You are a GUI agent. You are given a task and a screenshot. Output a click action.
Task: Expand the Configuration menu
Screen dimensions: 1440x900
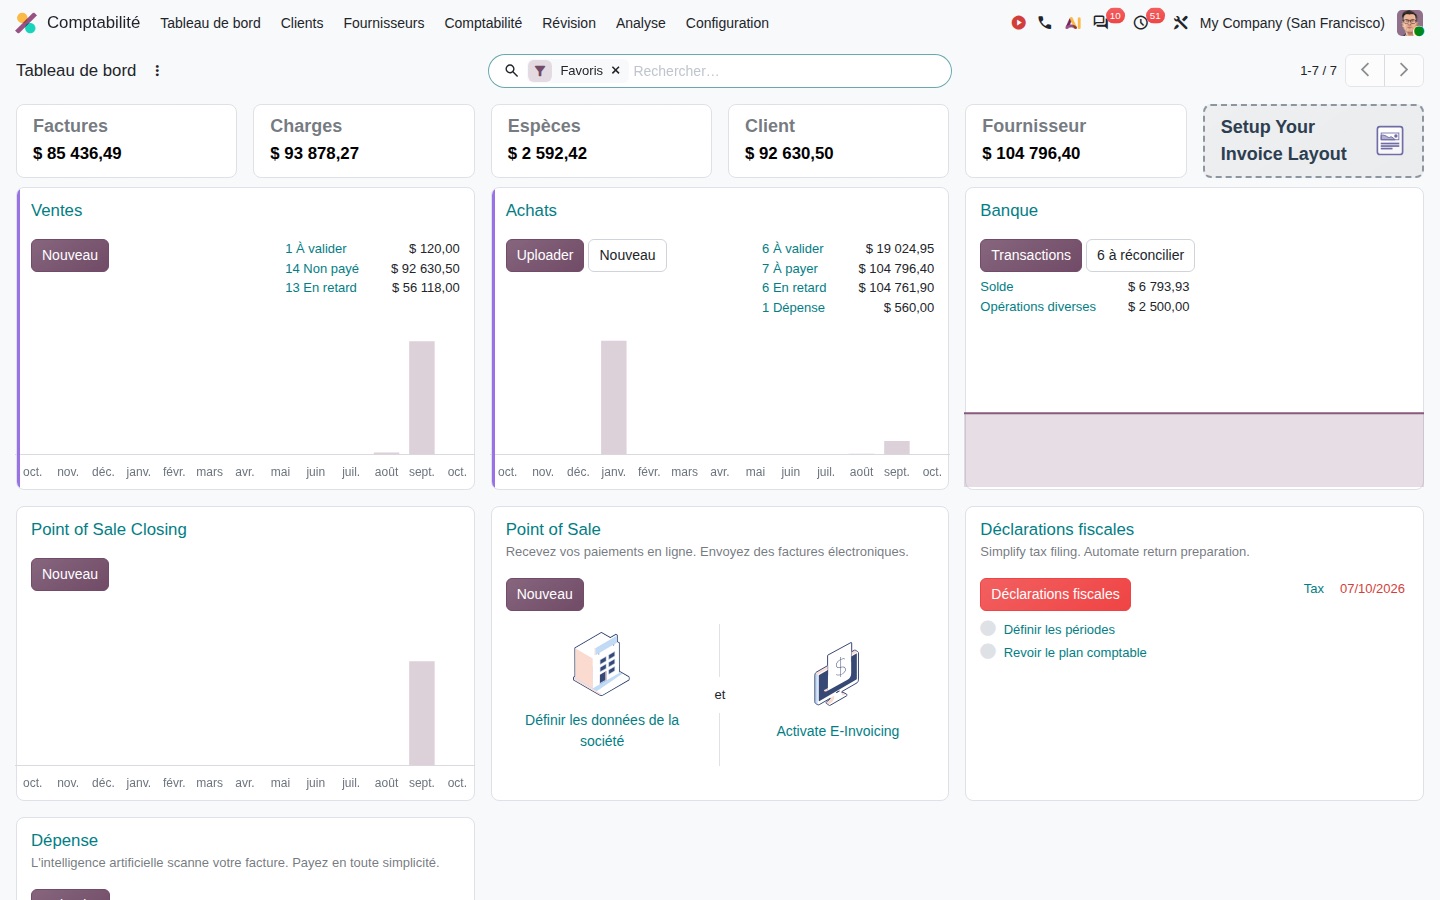[727, 23]
